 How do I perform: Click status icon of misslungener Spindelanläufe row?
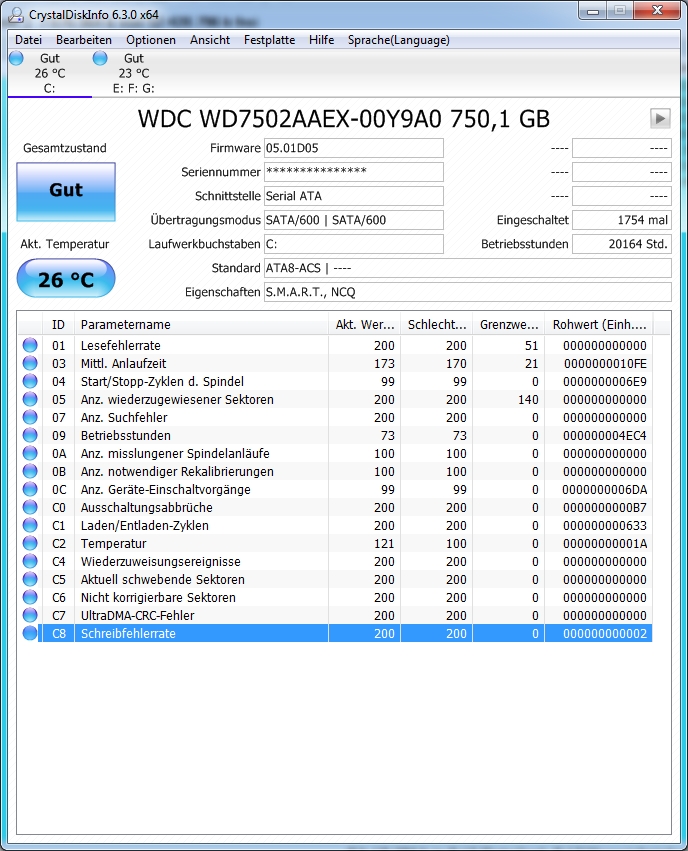coord(30,453)
